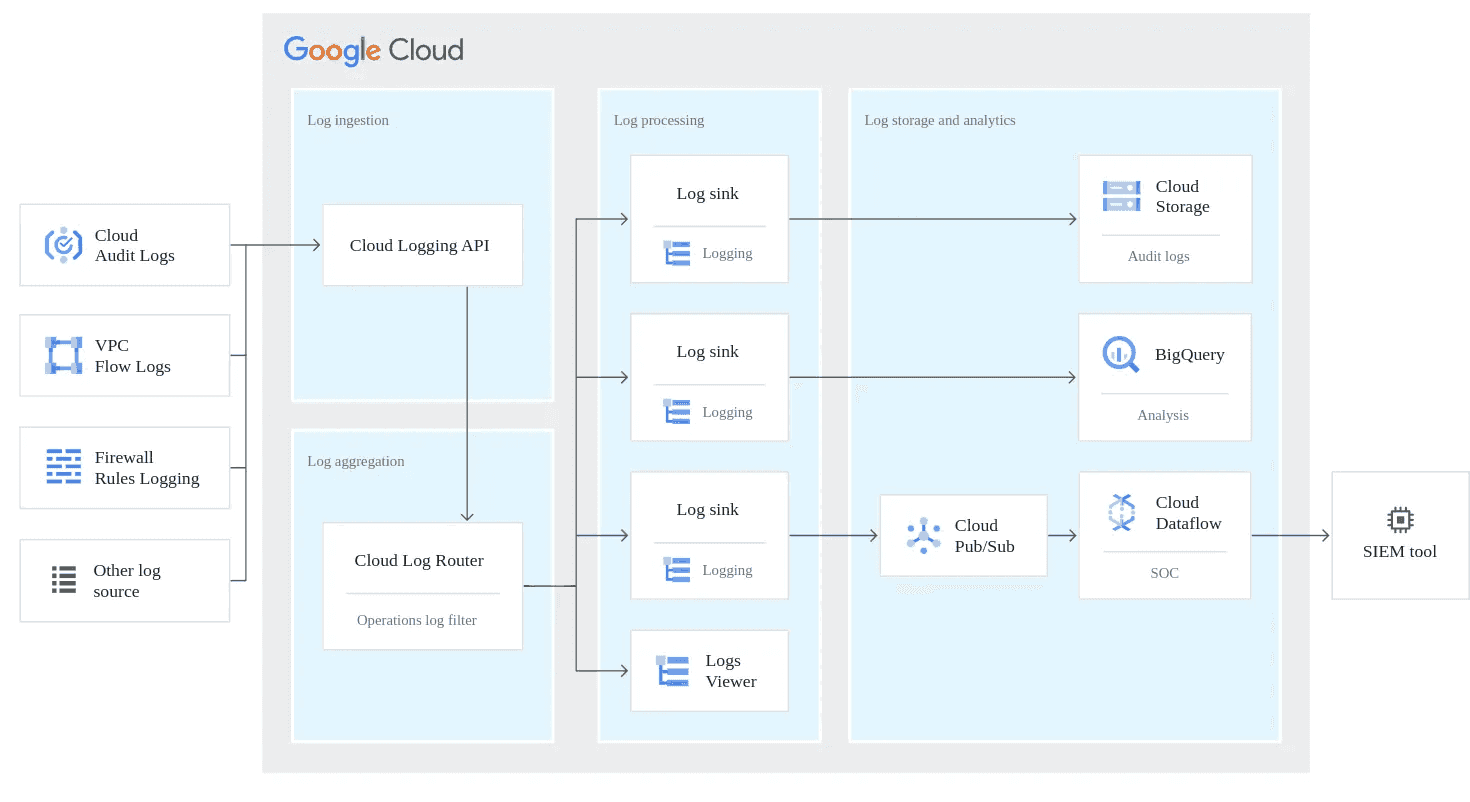The image size is (1470, 802).
Task: Select the Cloud Logging API box
Action: tap(422, 245)
